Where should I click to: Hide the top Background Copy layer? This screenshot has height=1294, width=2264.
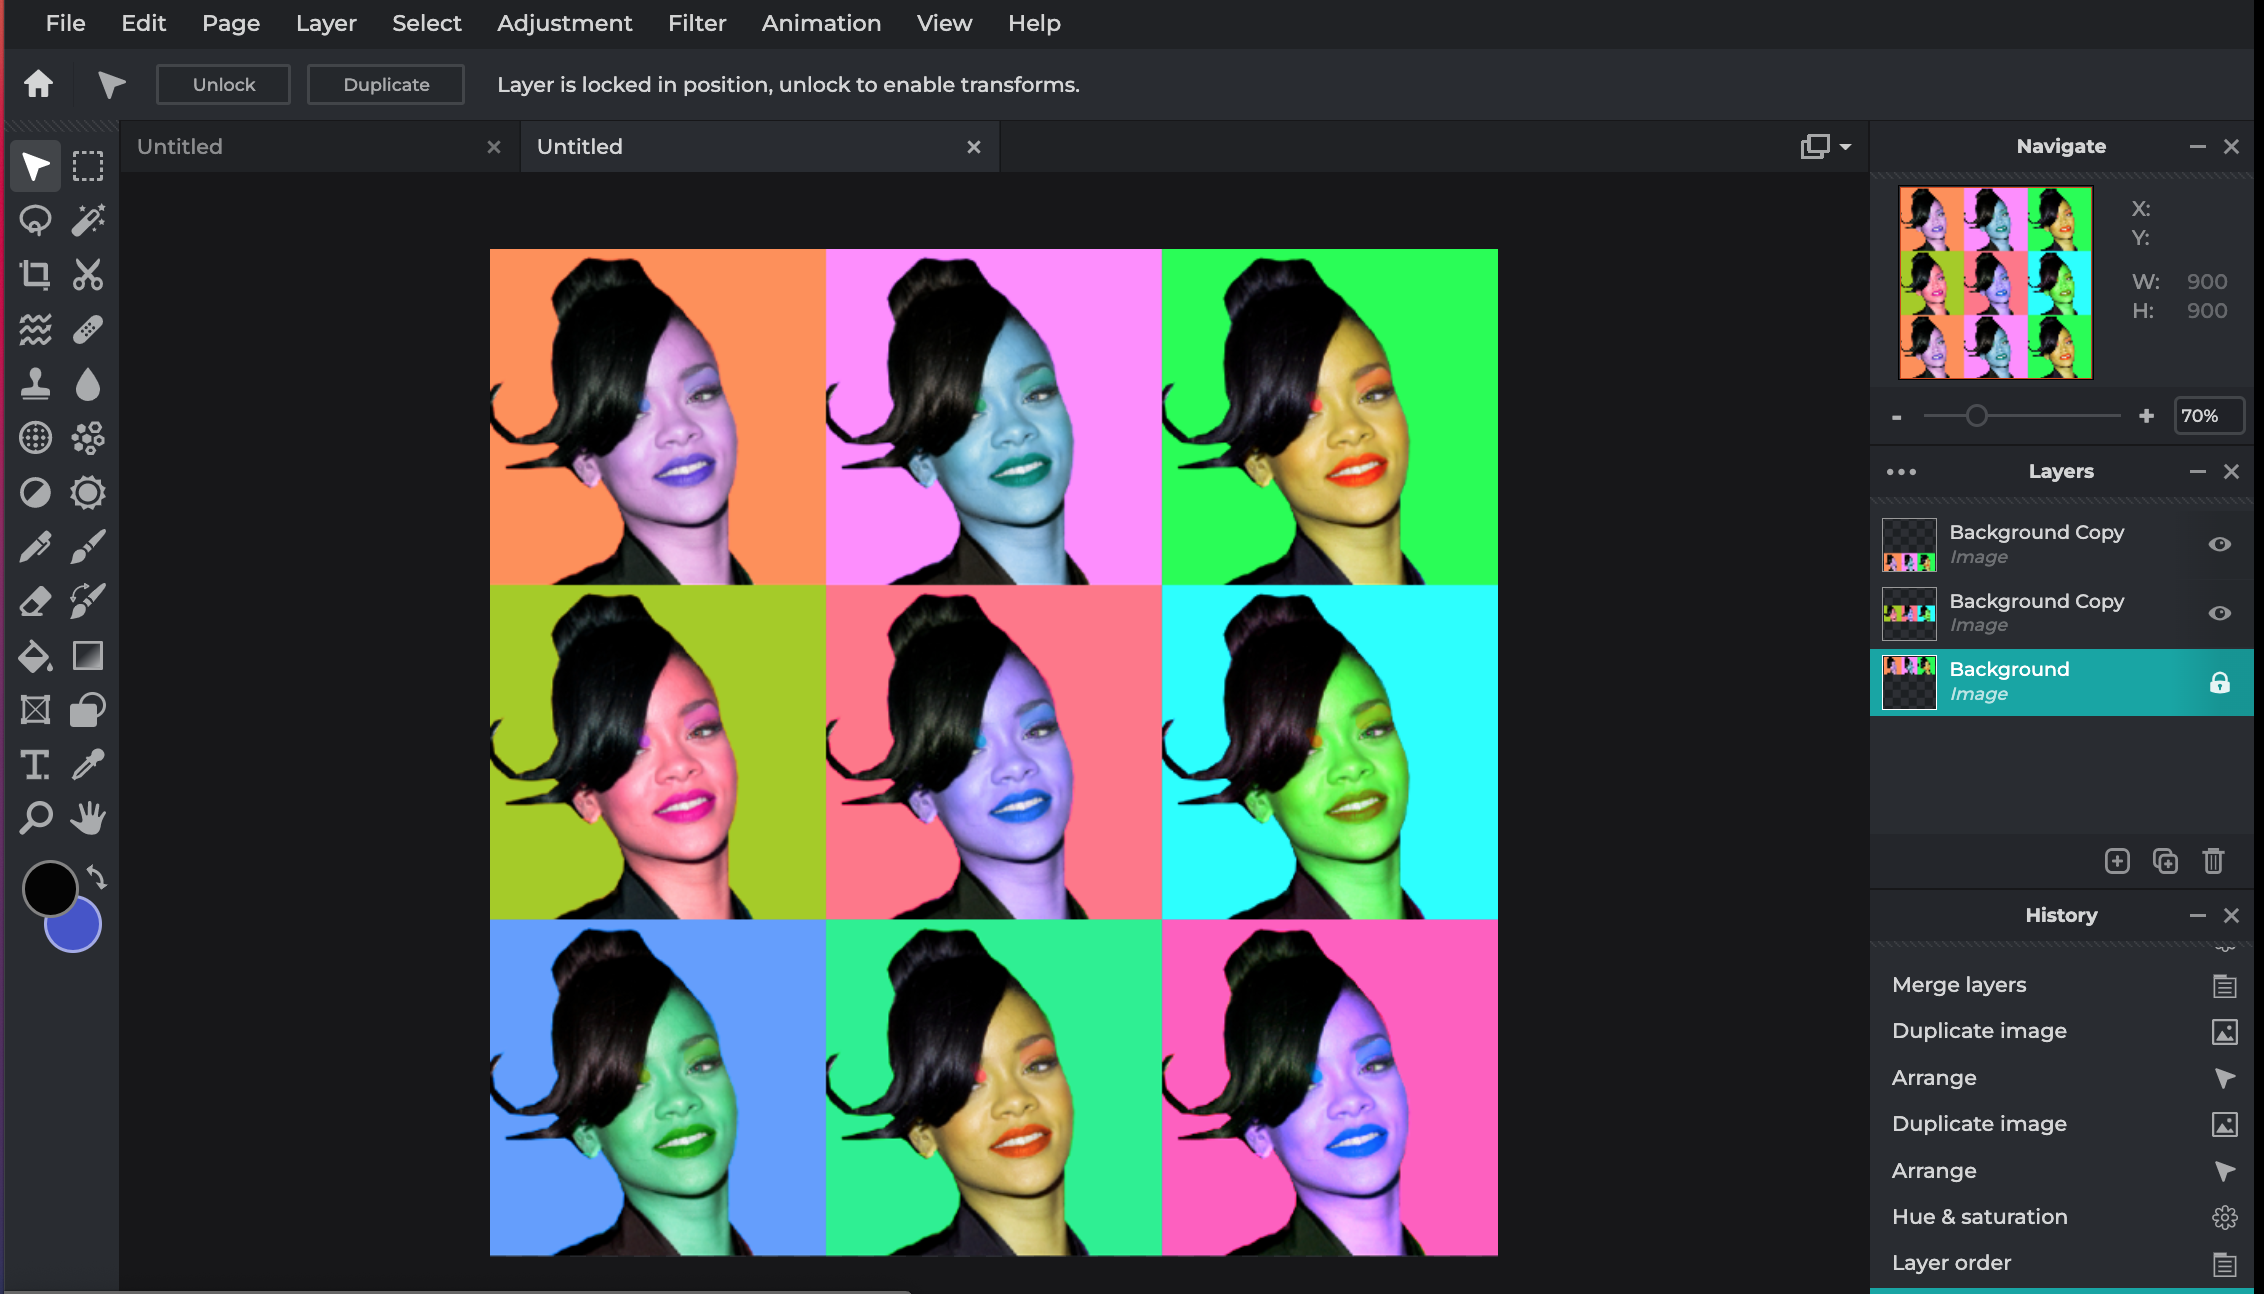(2219, 544)
